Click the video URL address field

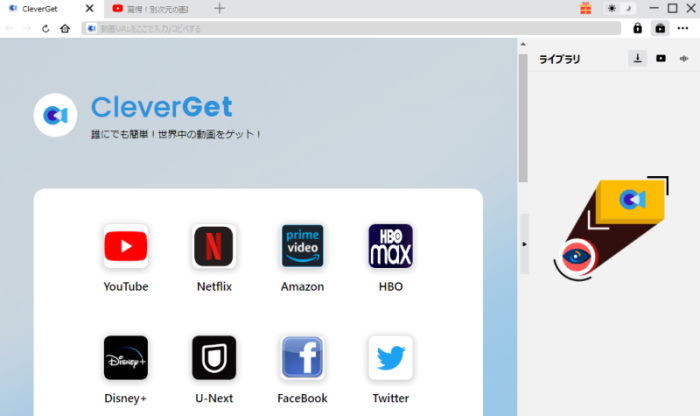pyautogui.click(x=351, y=28)
